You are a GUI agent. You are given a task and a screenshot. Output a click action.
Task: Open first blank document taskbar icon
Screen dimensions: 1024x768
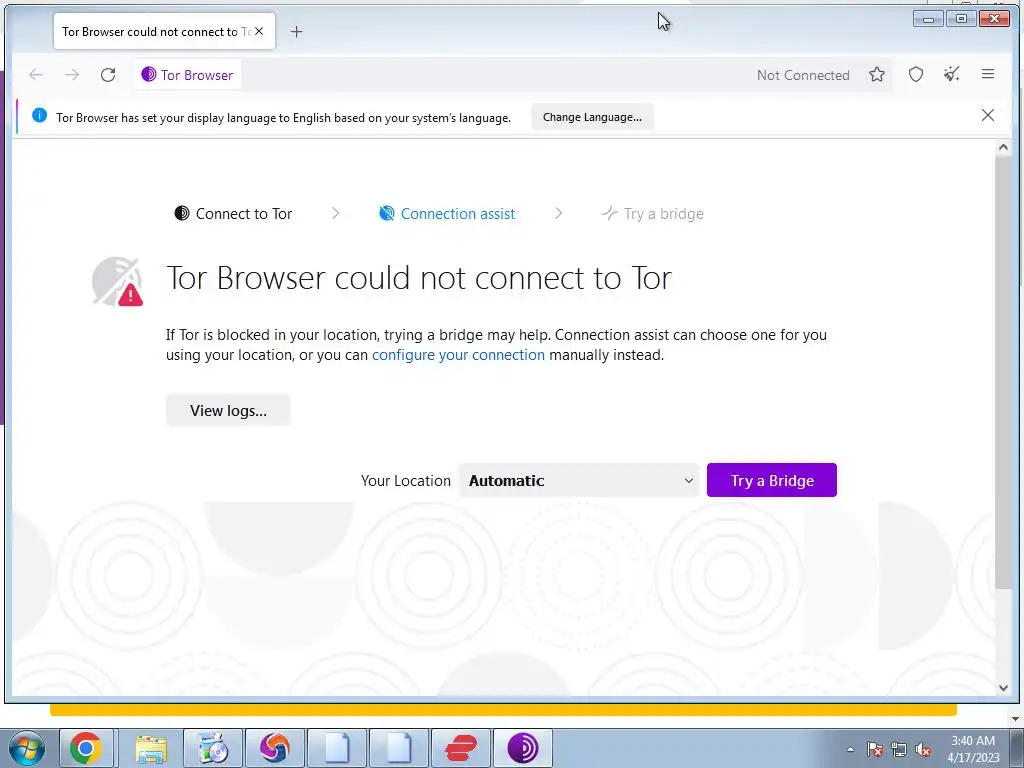click(x=337, y=748)
